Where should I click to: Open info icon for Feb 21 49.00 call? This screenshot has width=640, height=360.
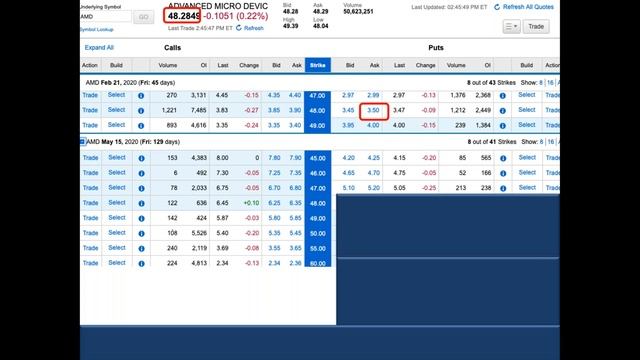pyautogui.click(x=141, y=126)
